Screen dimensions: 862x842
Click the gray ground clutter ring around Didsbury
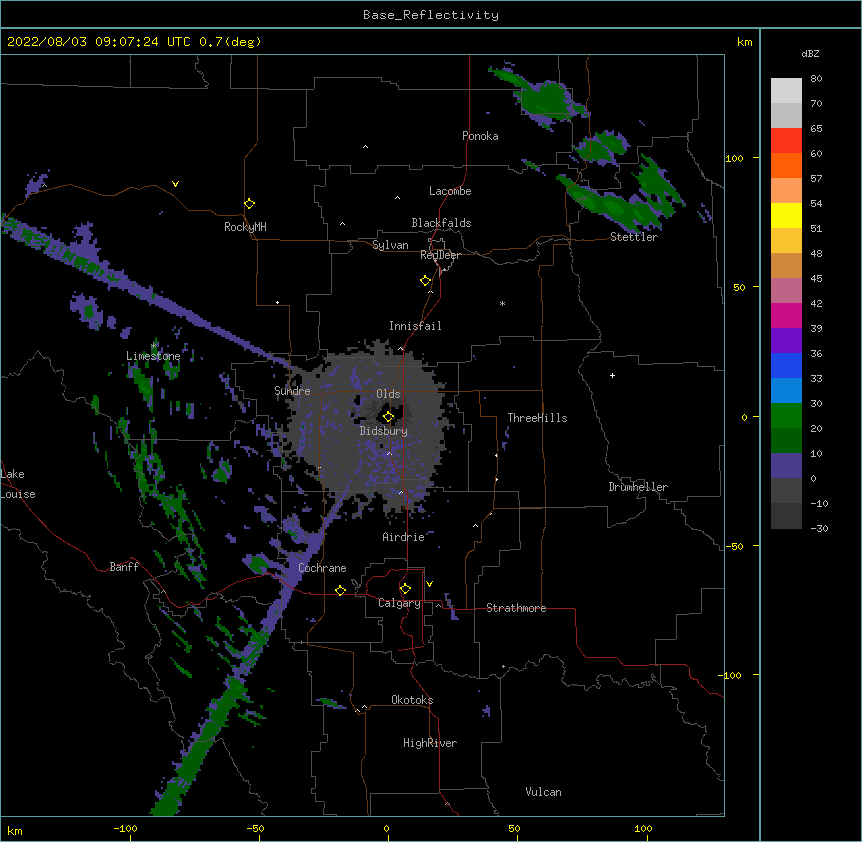point(367,429)
